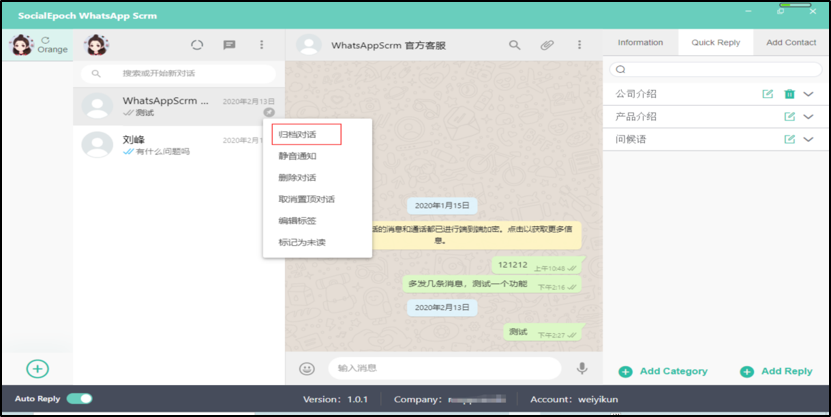Add a new account with plus icon
Image resolution: width=831 pixels, height=417 pixels.
click(x=38, y=369)
